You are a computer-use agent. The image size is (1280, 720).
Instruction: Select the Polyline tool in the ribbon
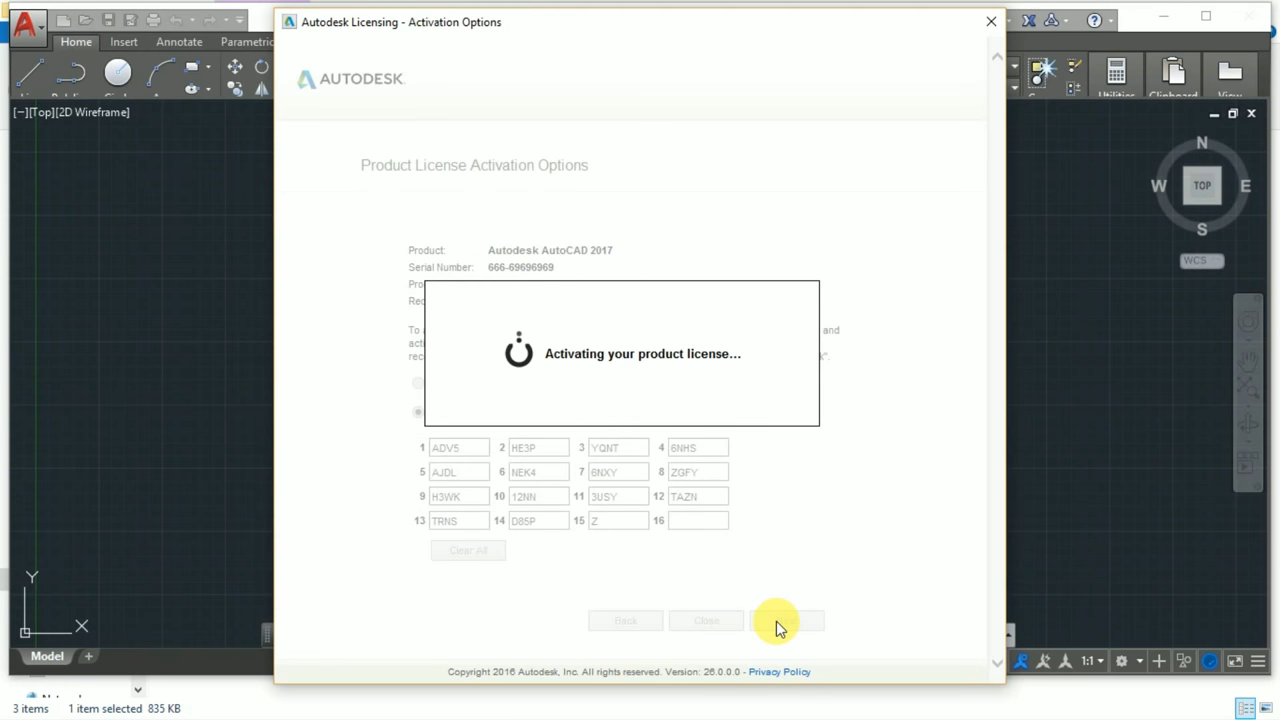pos(71,72)
